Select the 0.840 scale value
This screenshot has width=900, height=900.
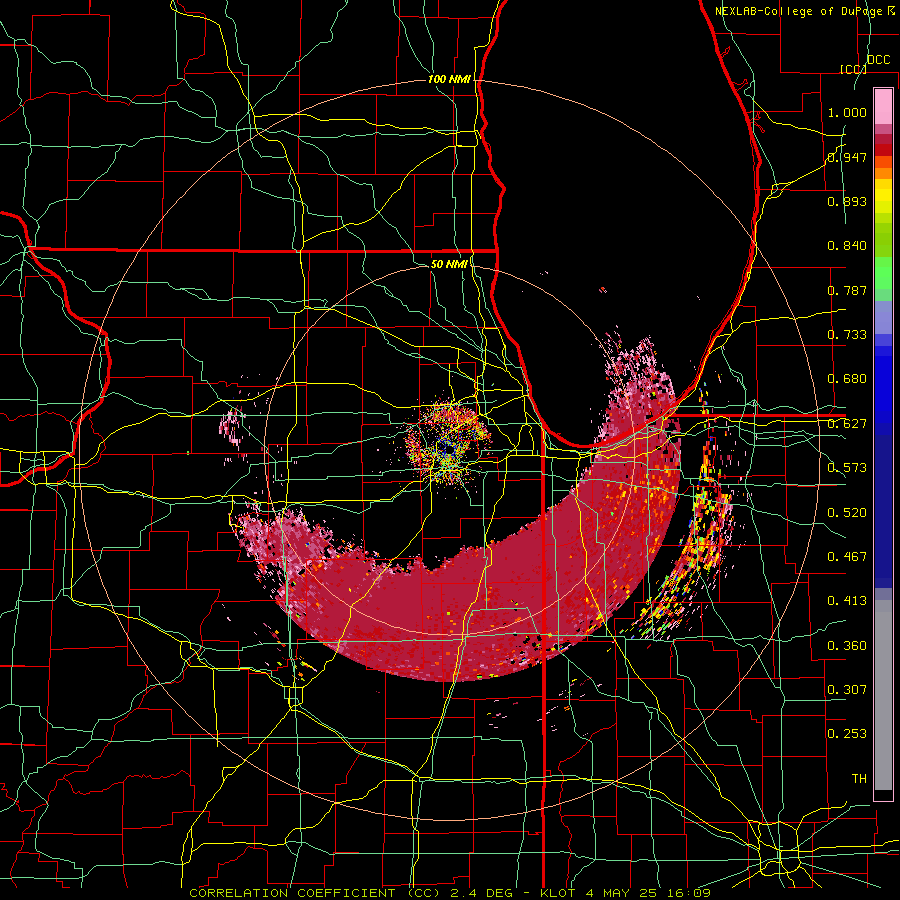coord(847,246)
